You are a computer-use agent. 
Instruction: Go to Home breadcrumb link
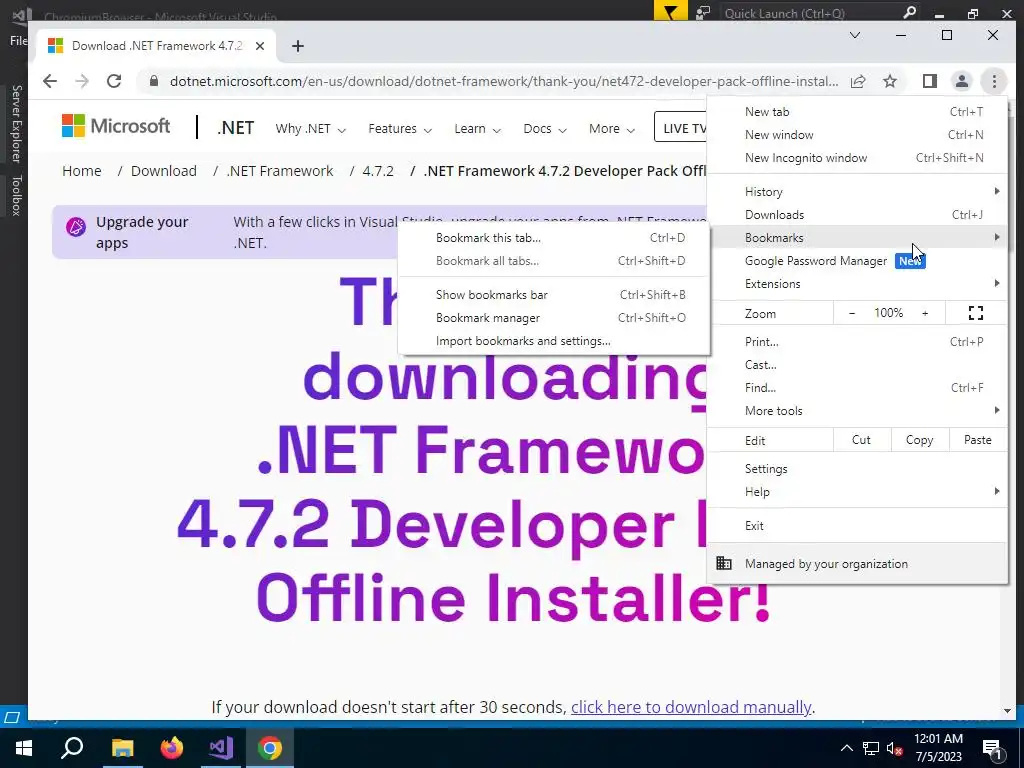[82, 171]
